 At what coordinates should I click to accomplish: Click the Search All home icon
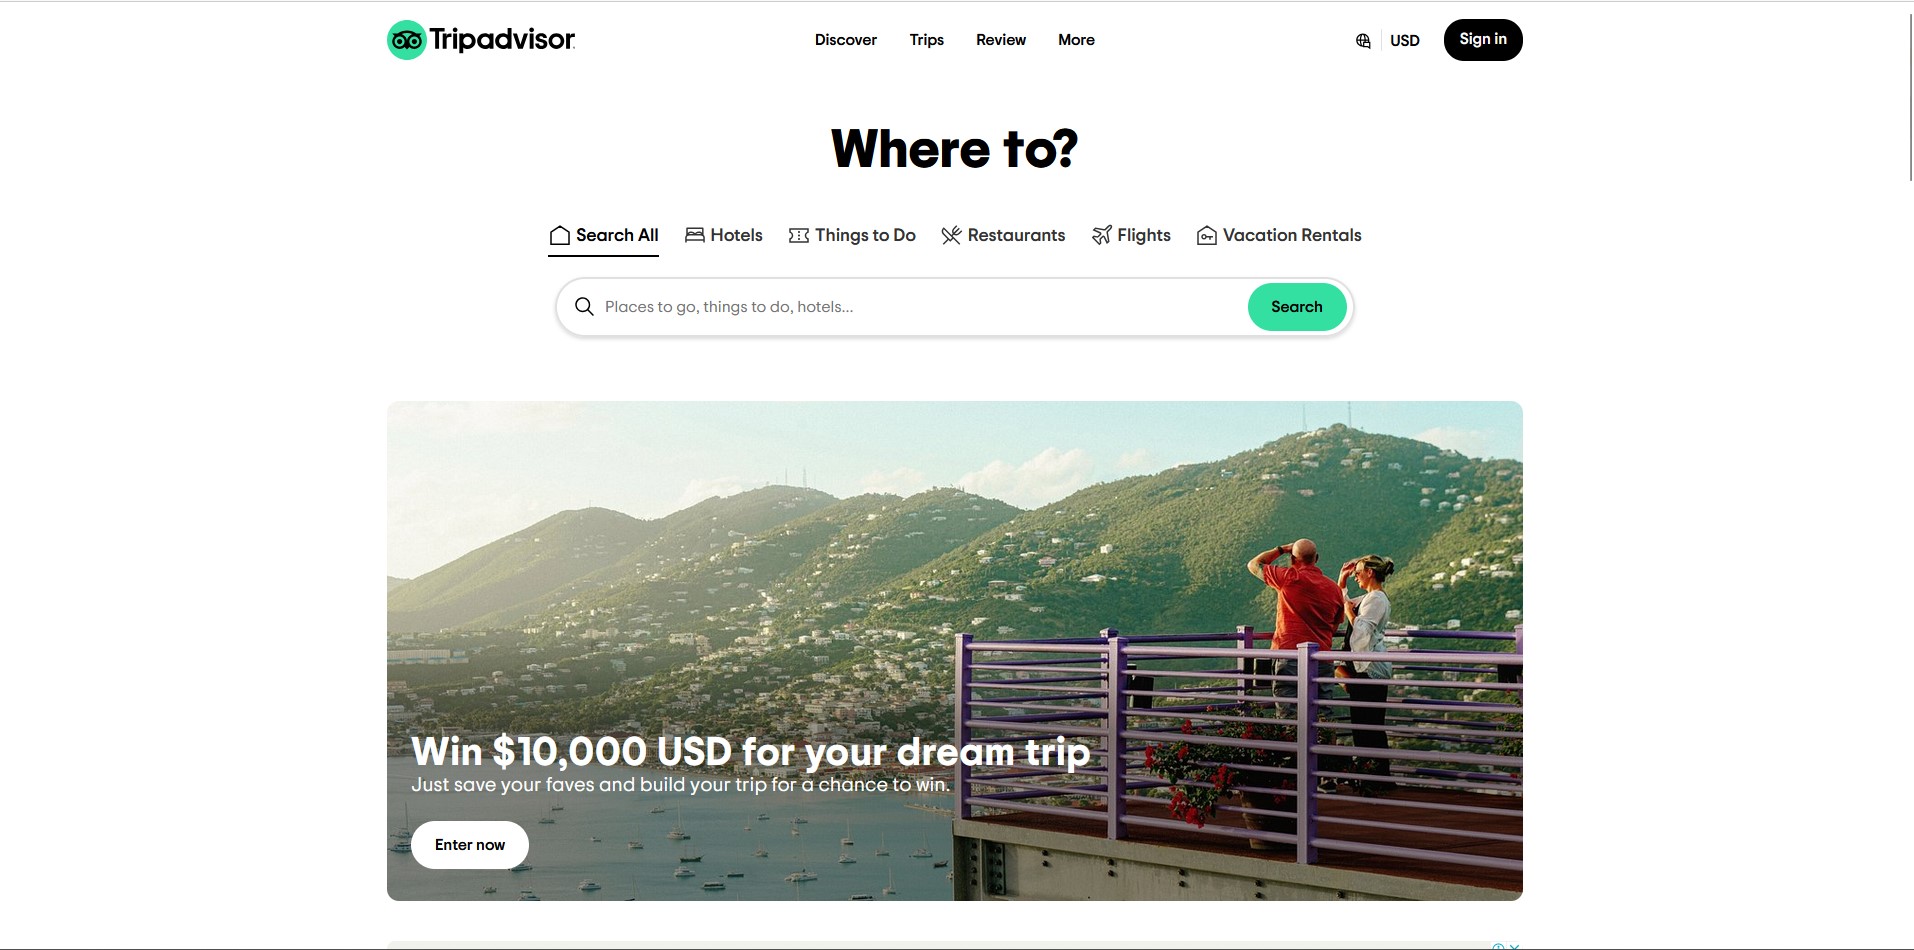pos(560,235)
